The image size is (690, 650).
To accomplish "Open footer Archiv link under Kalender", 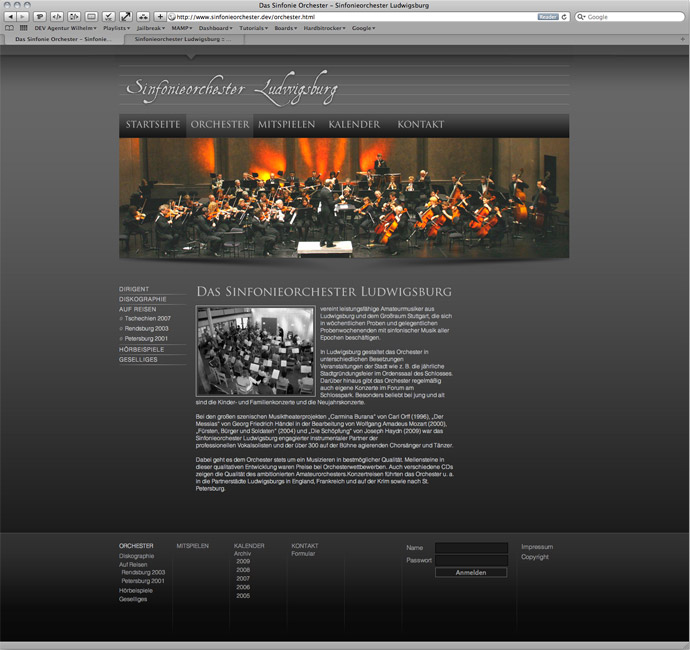I will (242, 554).
